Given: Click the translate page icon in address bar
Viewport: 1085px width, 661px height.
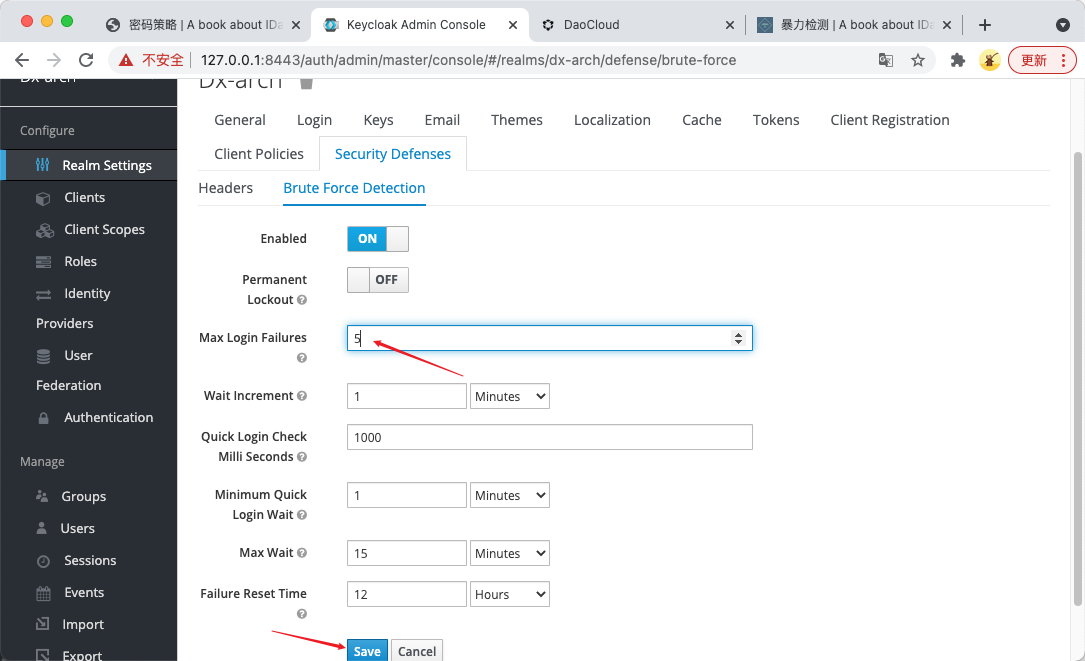Looking at the screenshot, I should click(x=886, y=60).
